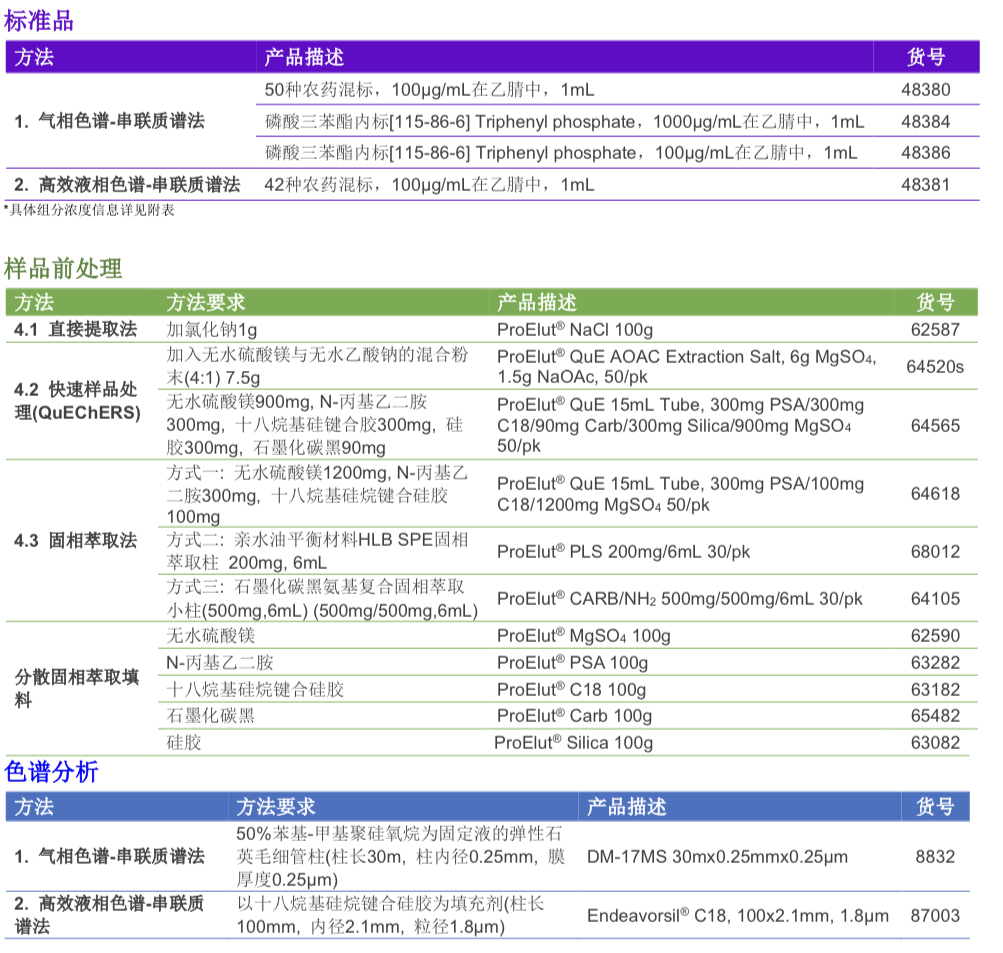Select product number 64565
The width and height of the screenshot is (1003, 953).
[935, 425]
